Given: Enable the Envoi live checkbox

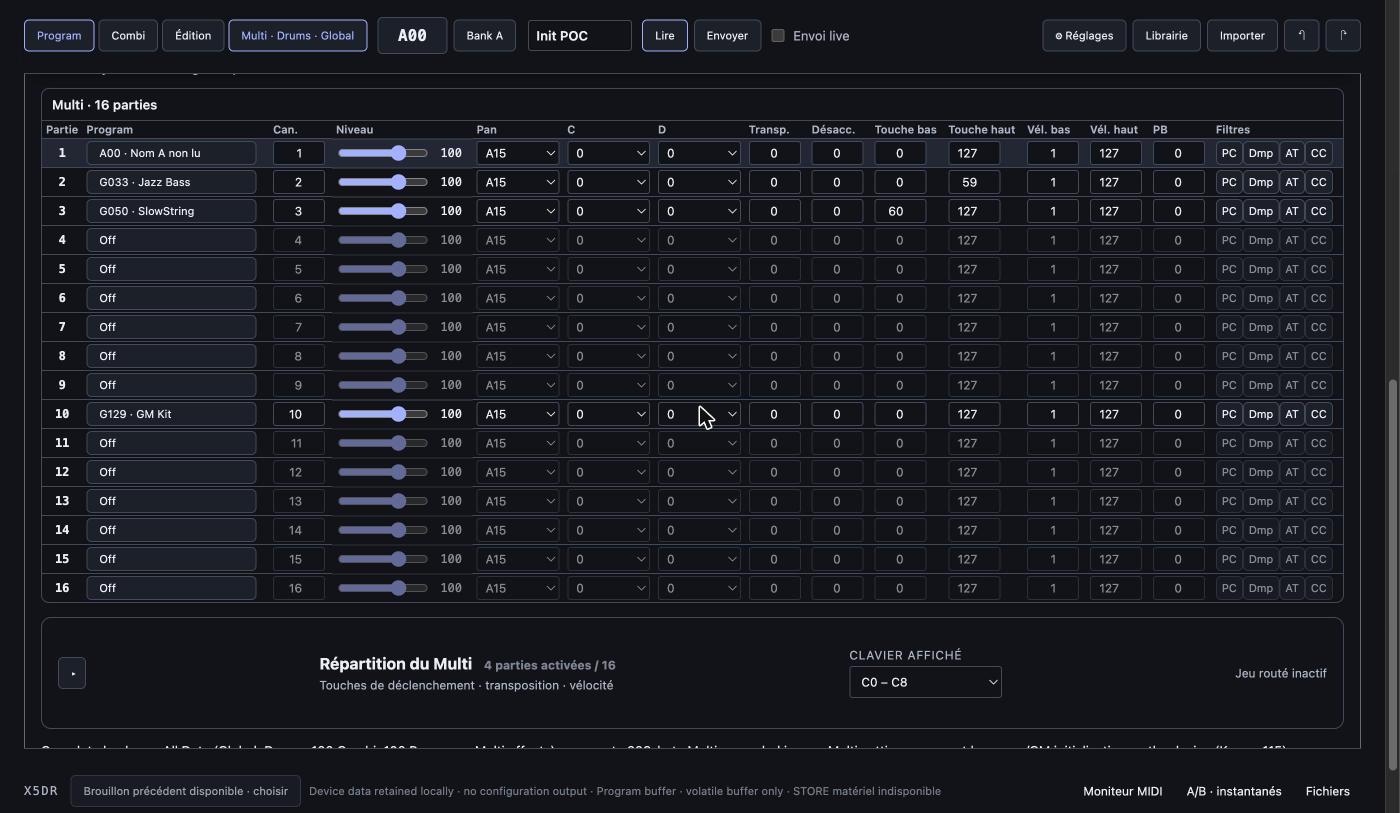Looking at the screenshot, I should pos(778,36).
